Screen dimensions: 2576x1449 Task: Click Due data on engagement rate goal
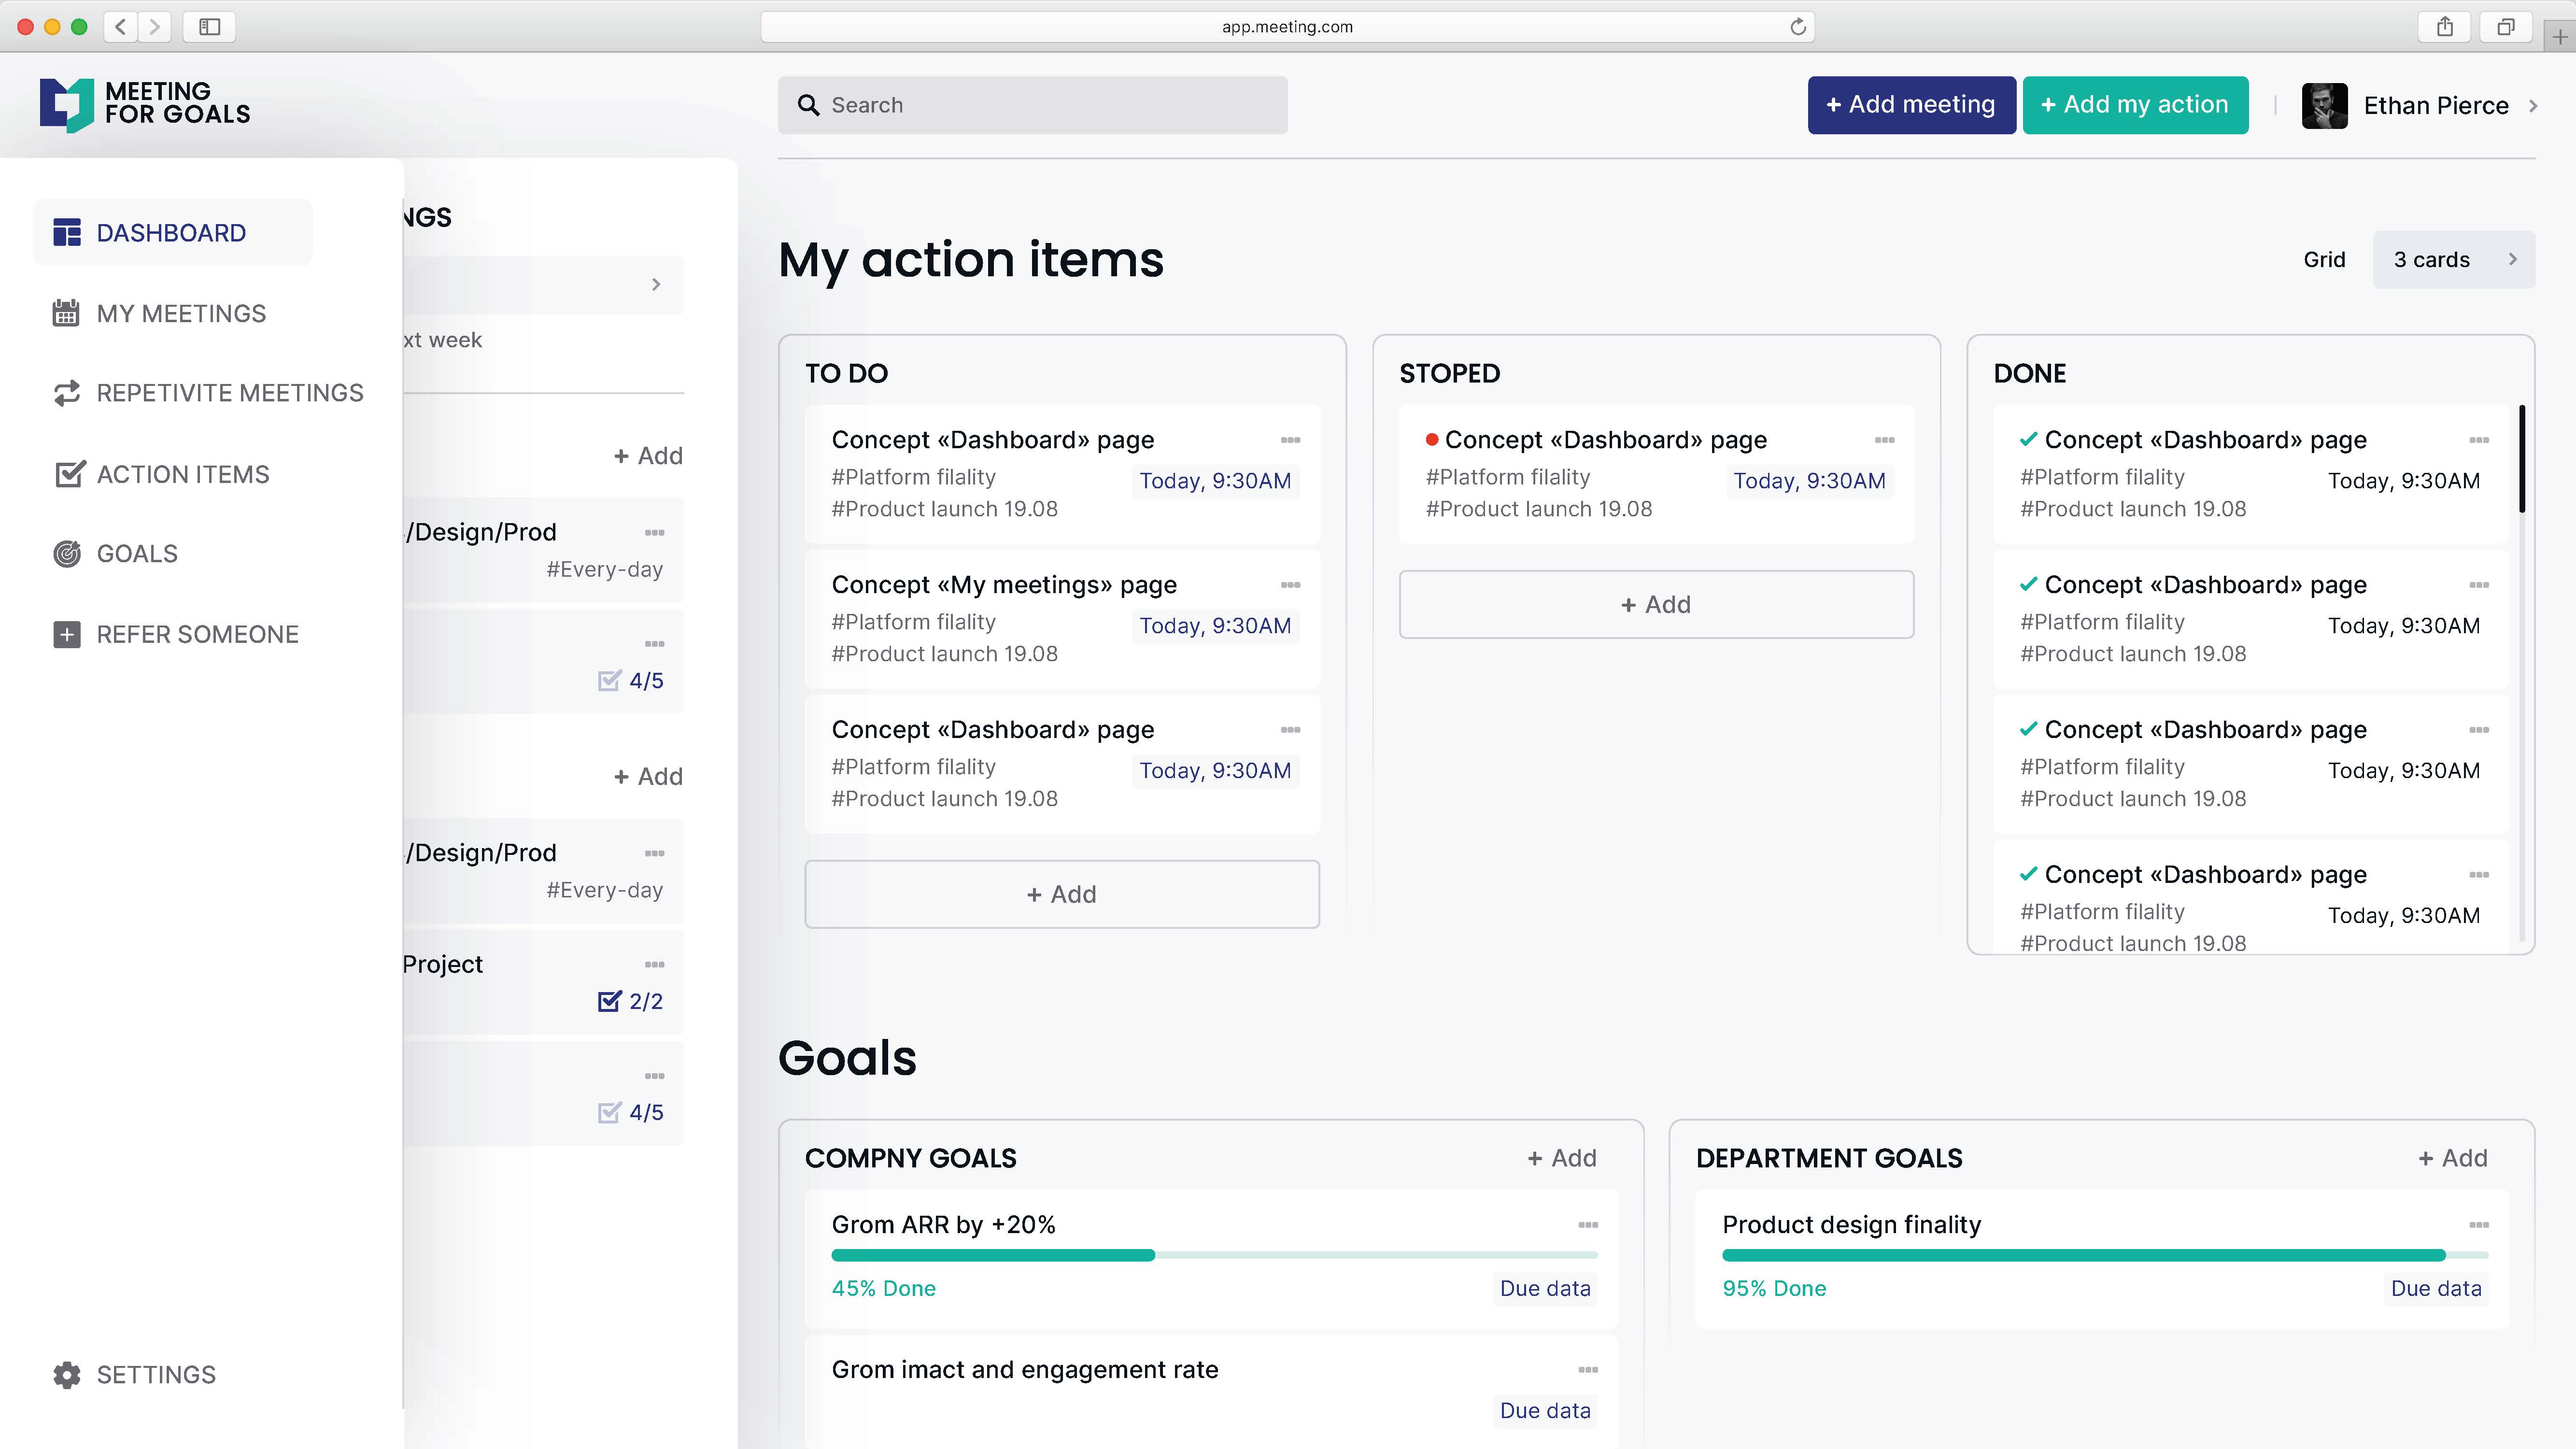pos(1545,1411)
